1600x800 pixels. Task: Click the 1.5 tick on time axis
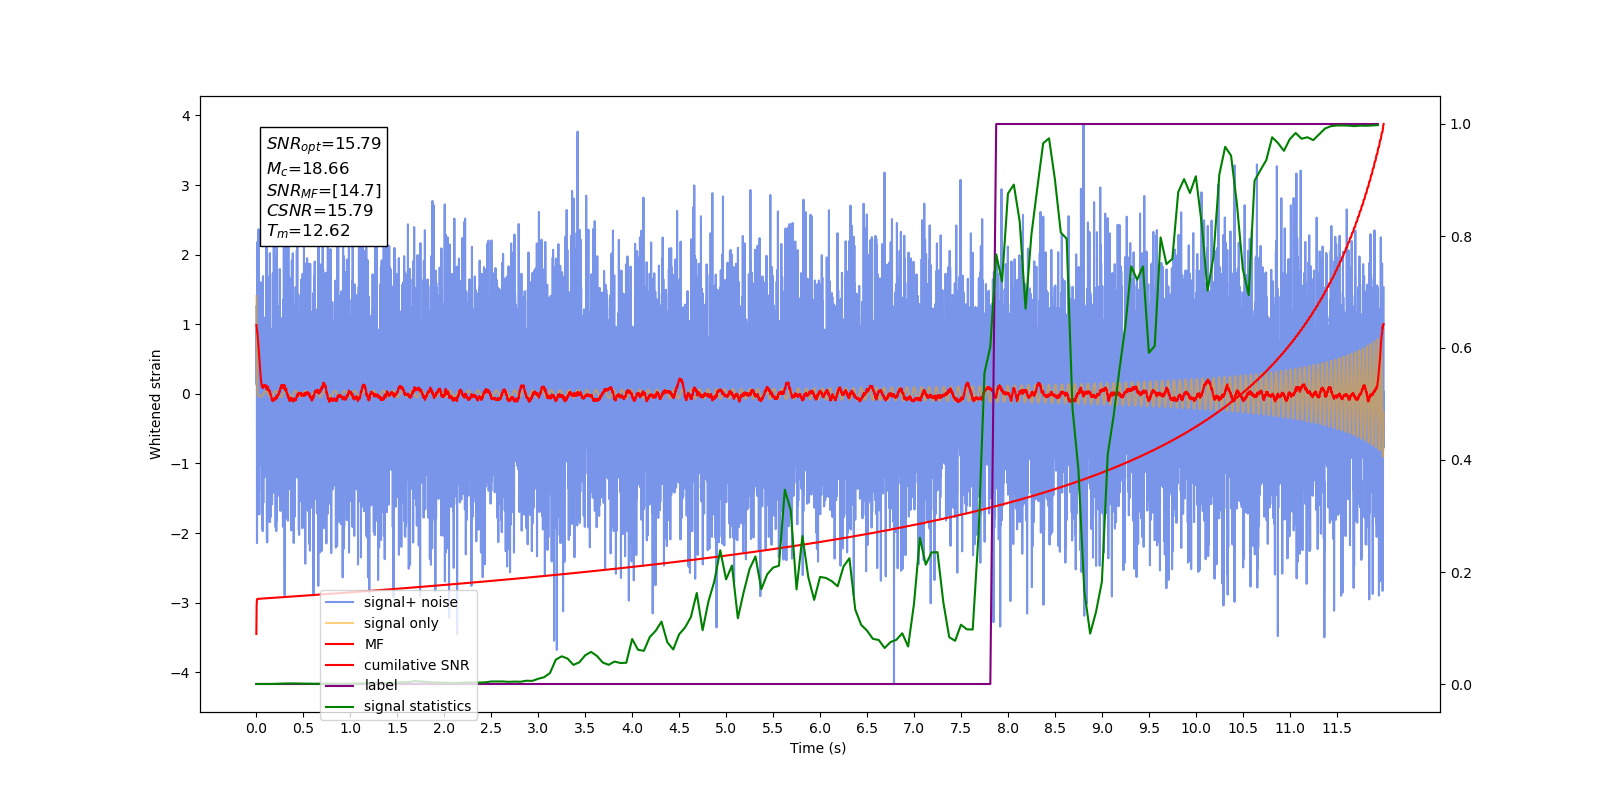coord(397,728)
